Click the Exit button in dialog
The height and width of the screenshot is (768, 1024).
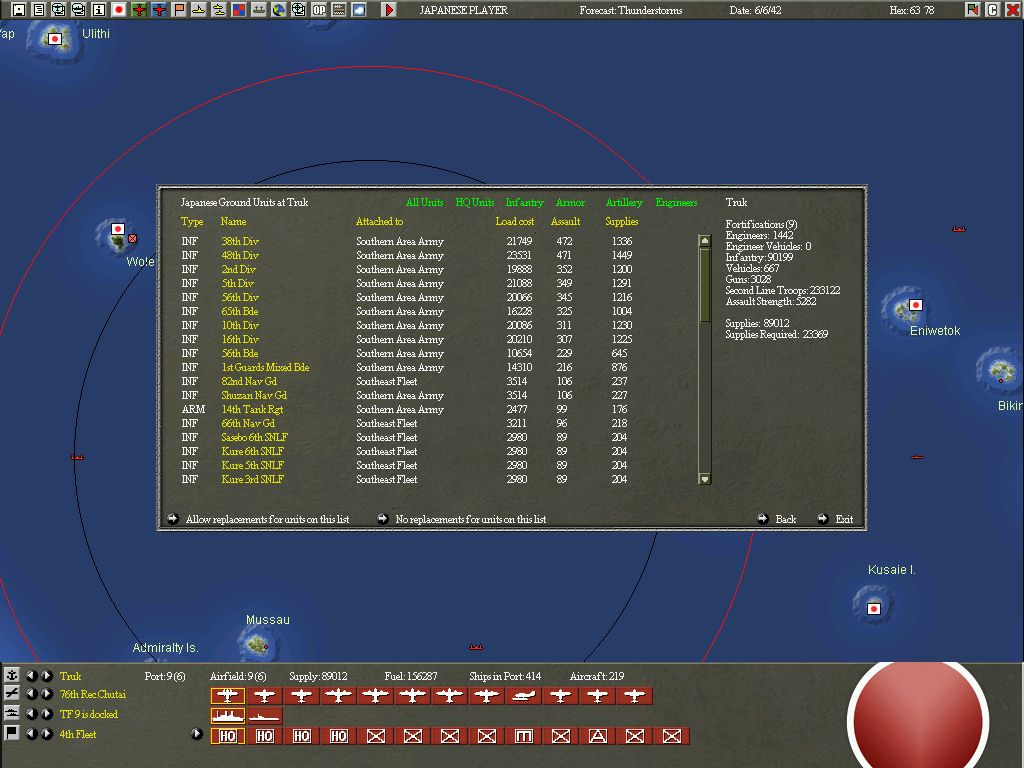[x=836, y=519]
